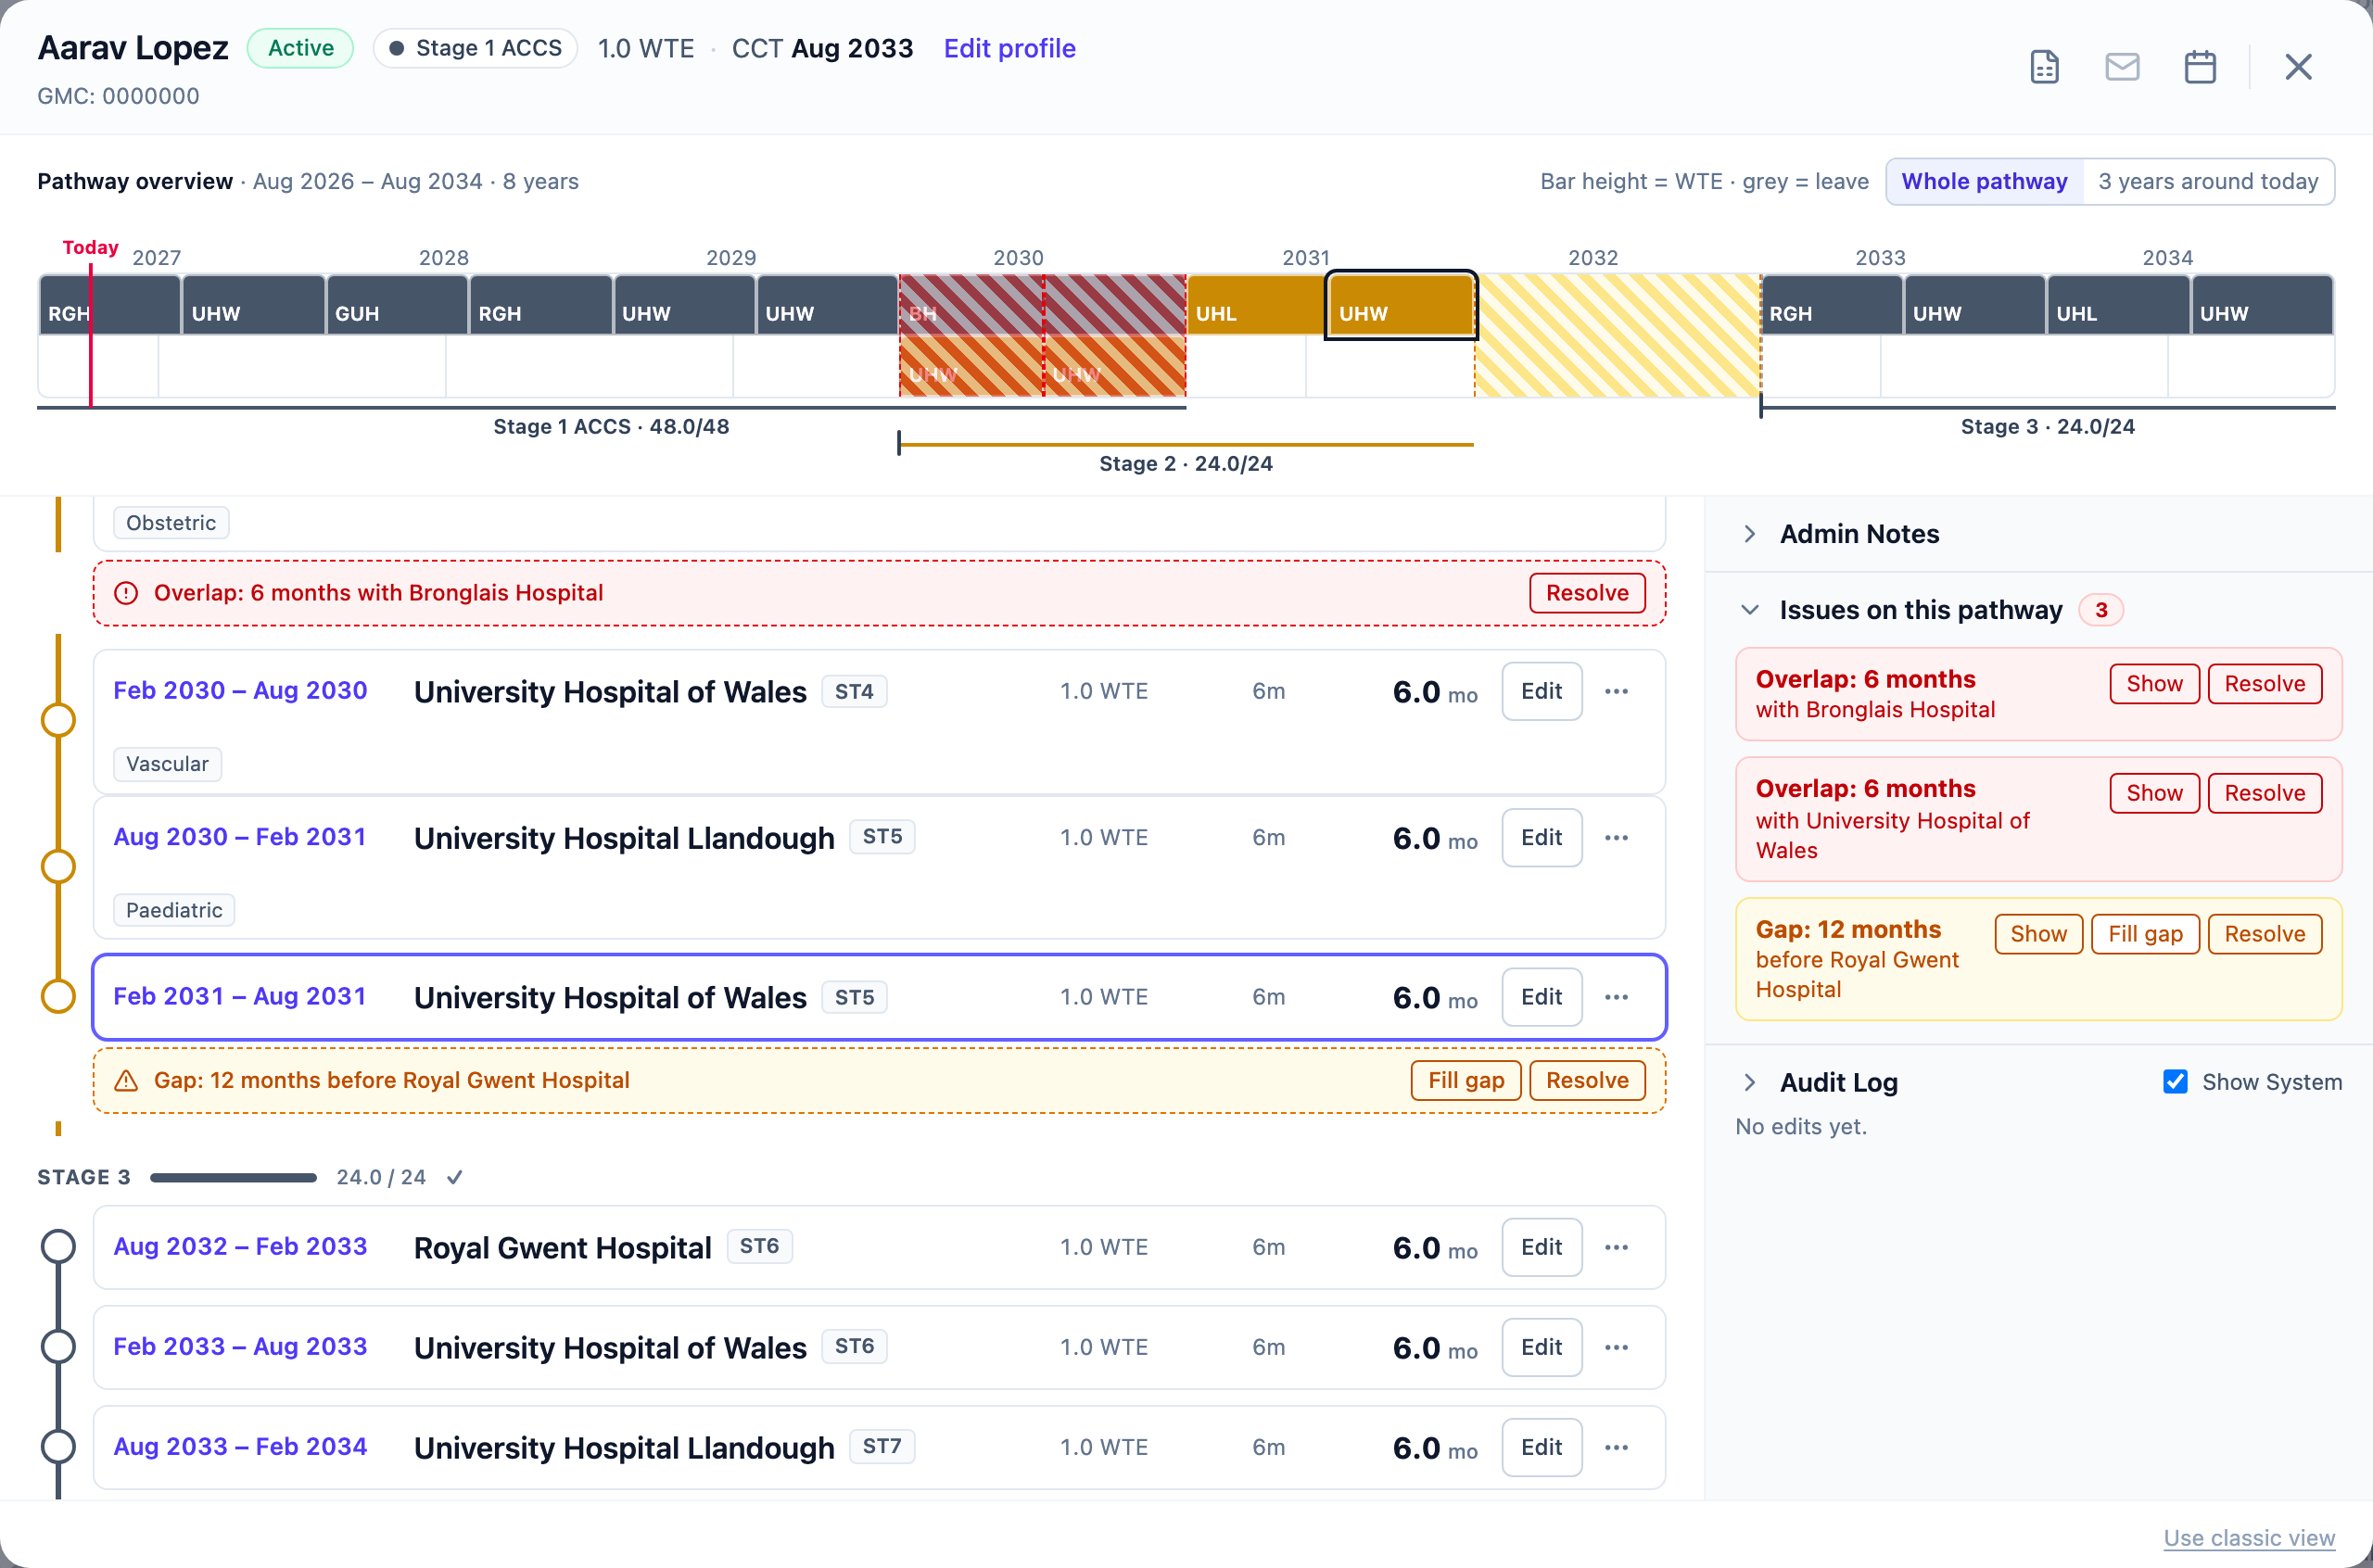Resolve the inline Bronglais Hospital overlap banner
Viewport: 2373px width, 1568px height.
[1587, 593]
